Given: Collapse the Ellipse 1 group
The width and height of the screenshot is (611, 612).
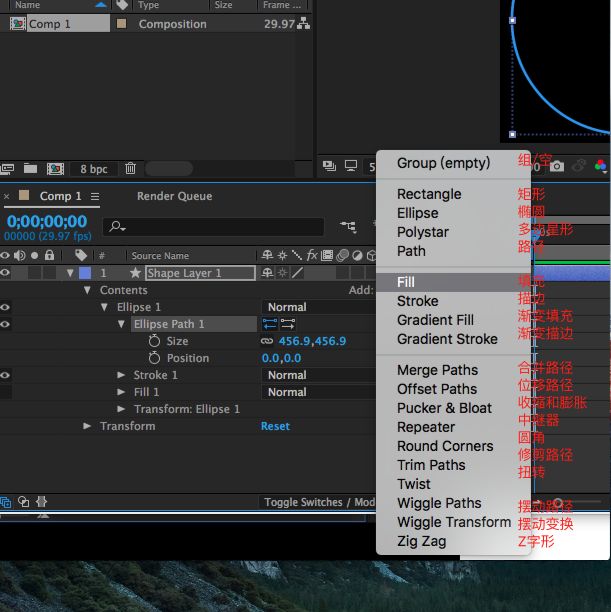Looking at the screenshot, I should coord(104,307).
